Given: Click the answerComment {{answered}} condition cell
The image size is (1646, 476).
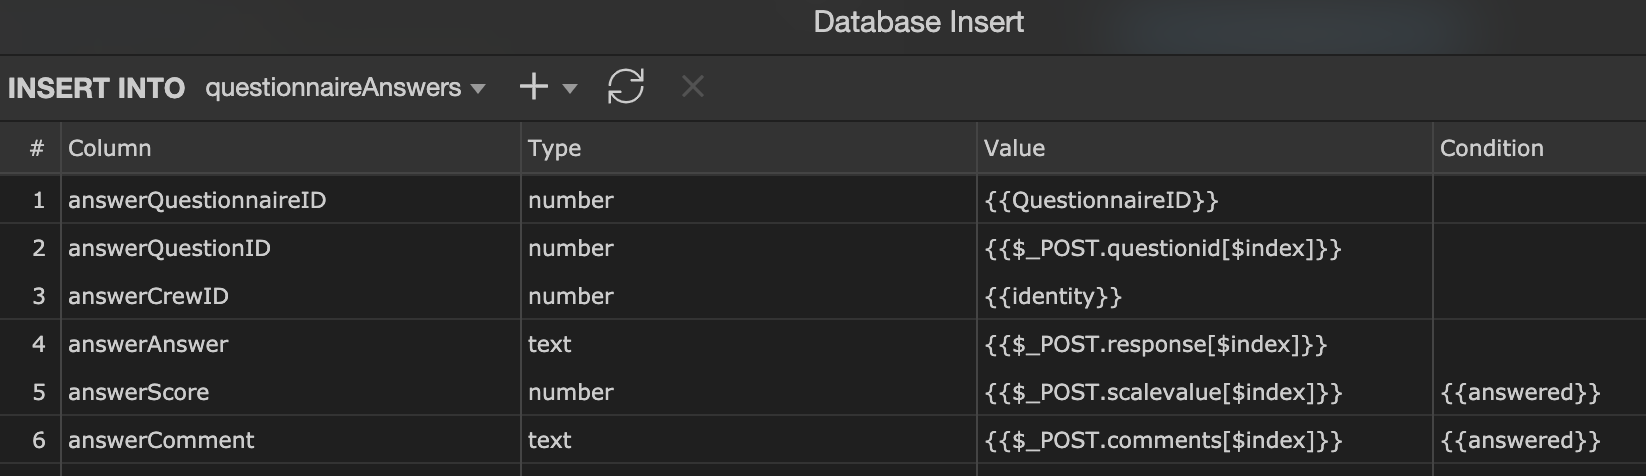Looking at the screenshot, I should coord(1539,440).
